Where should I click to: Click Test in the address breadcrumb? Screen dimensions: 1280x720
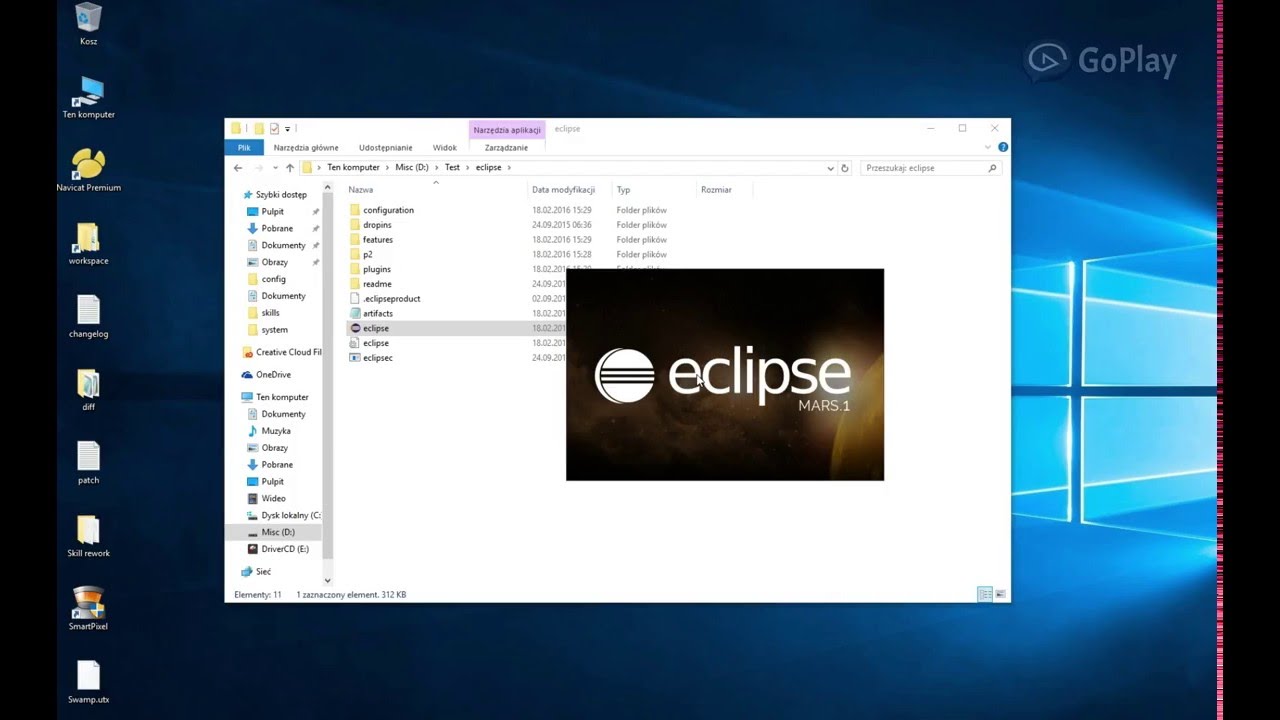click(452, 168)
